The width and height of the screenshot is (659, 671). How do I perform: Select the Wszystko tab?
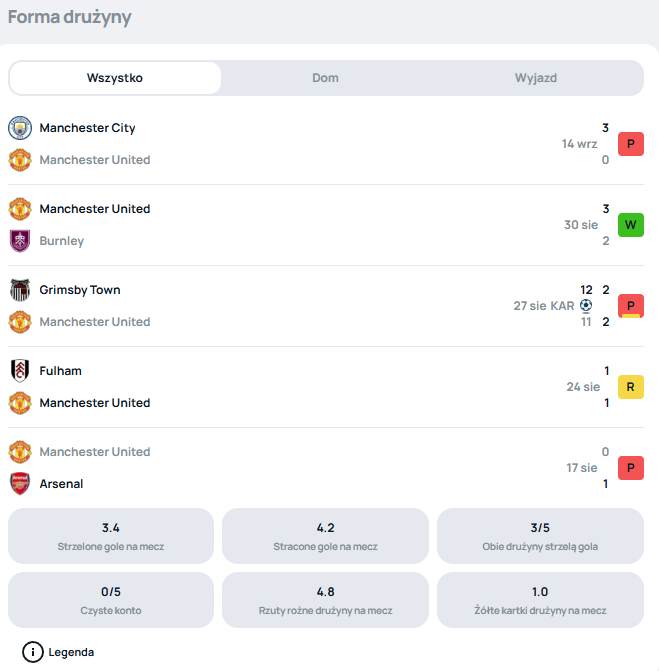[115, 78]
